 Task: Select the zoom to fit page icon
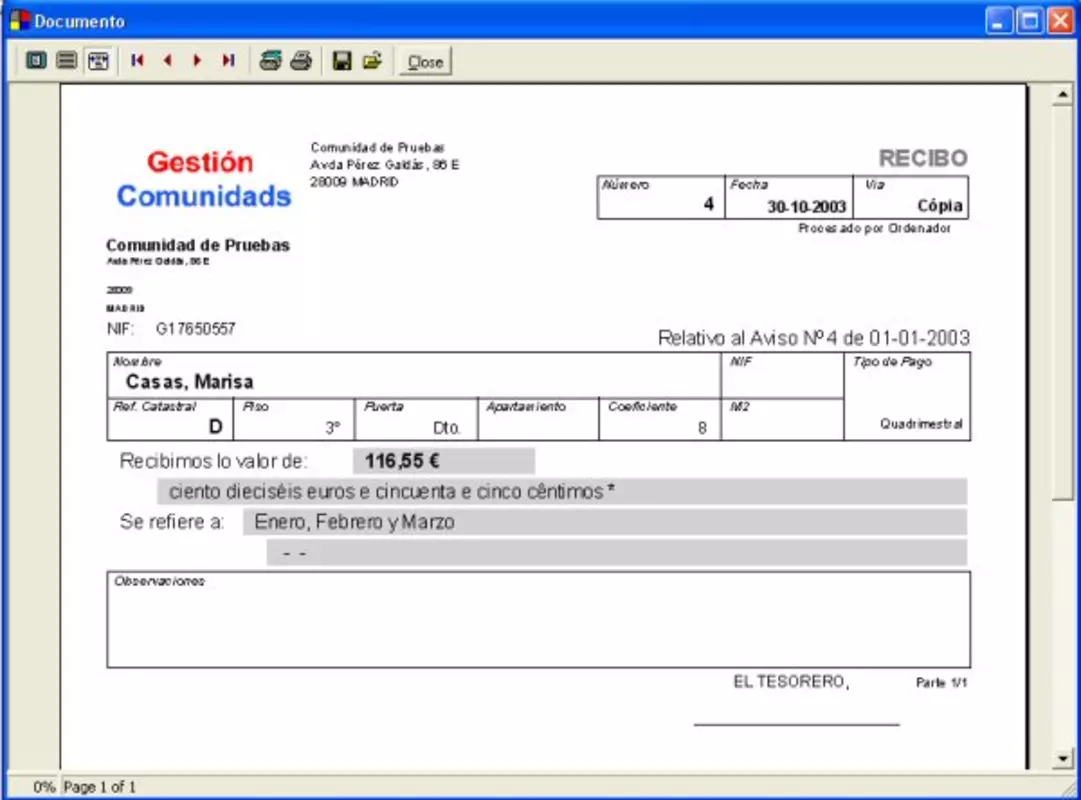36,61
